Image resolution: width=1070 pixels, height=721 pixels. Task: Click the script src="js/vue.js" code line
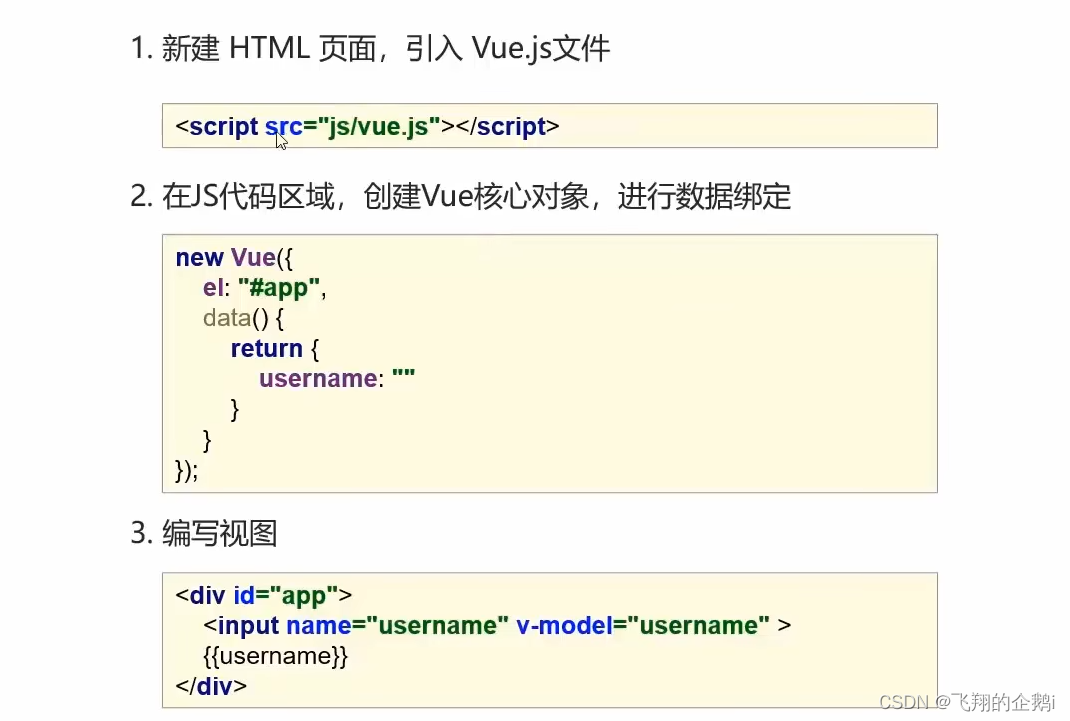tap(367, 126)
